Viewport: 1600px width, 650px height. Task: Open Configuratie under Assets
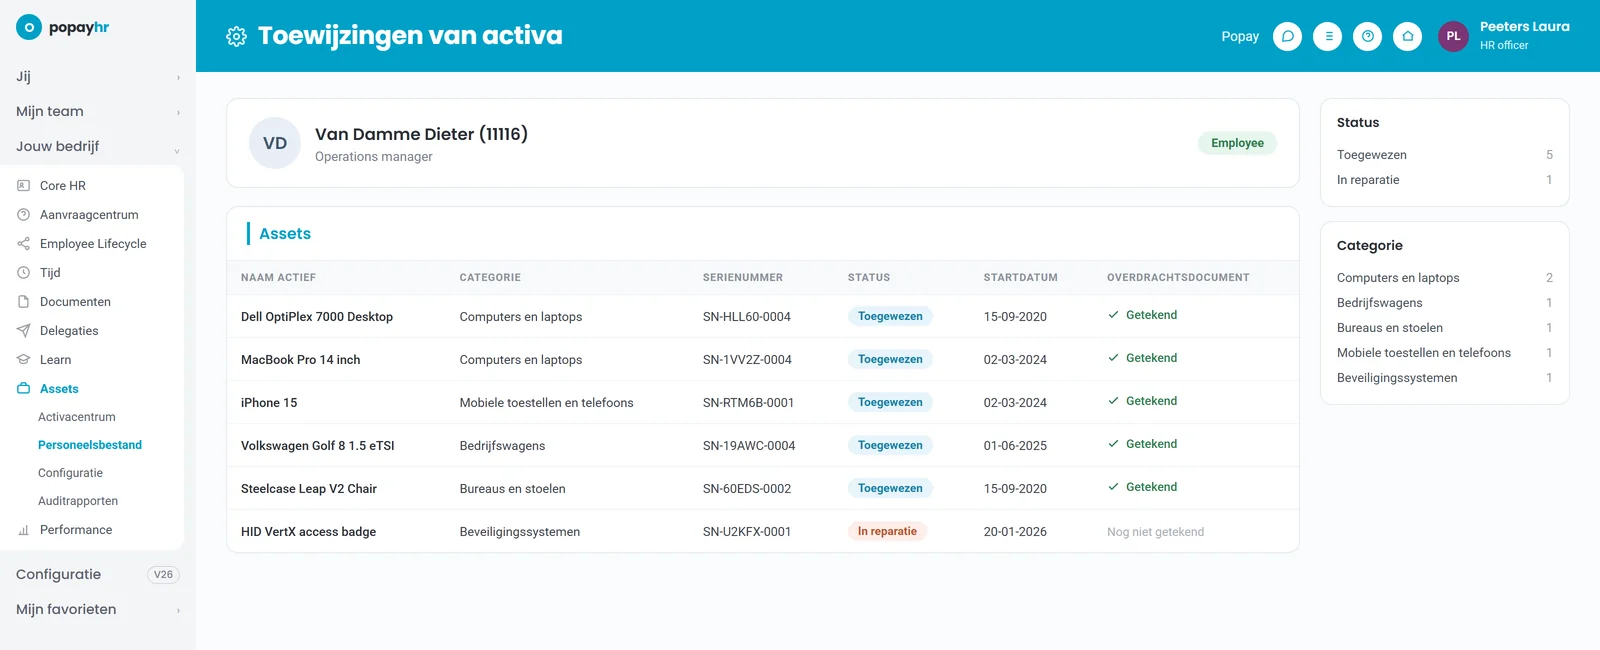point(71,473)
